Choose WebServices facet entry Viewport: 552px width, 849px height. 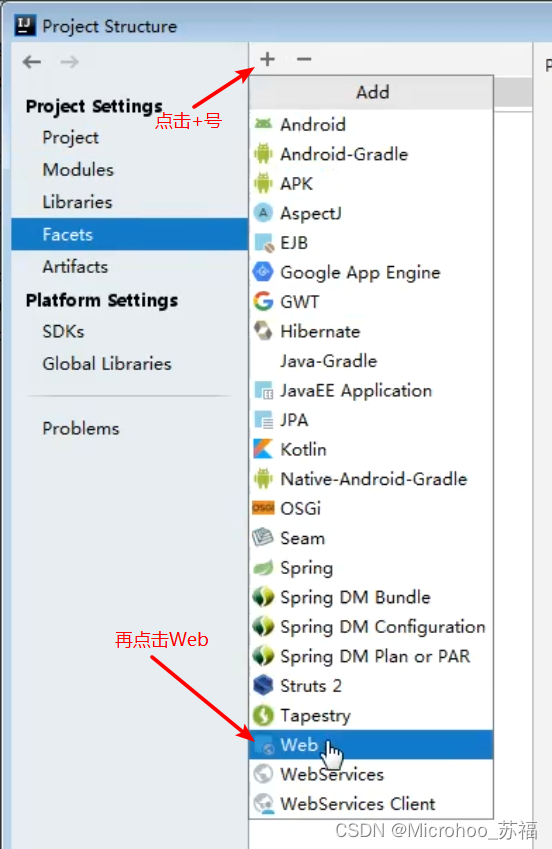click(x=371, y=774)
